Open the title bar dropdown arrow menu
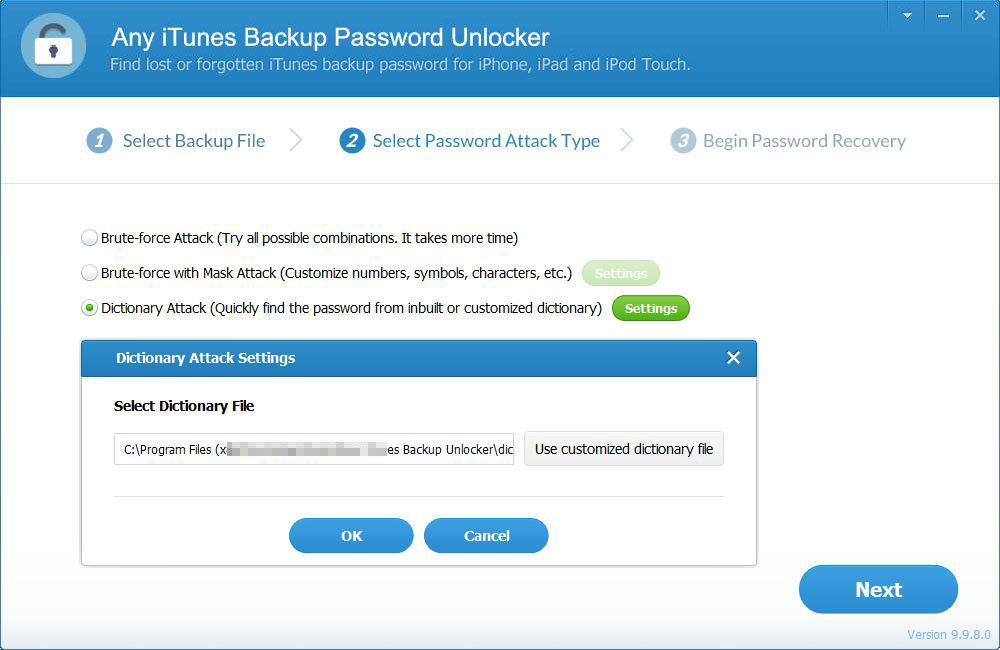 [x=906, y=15]
